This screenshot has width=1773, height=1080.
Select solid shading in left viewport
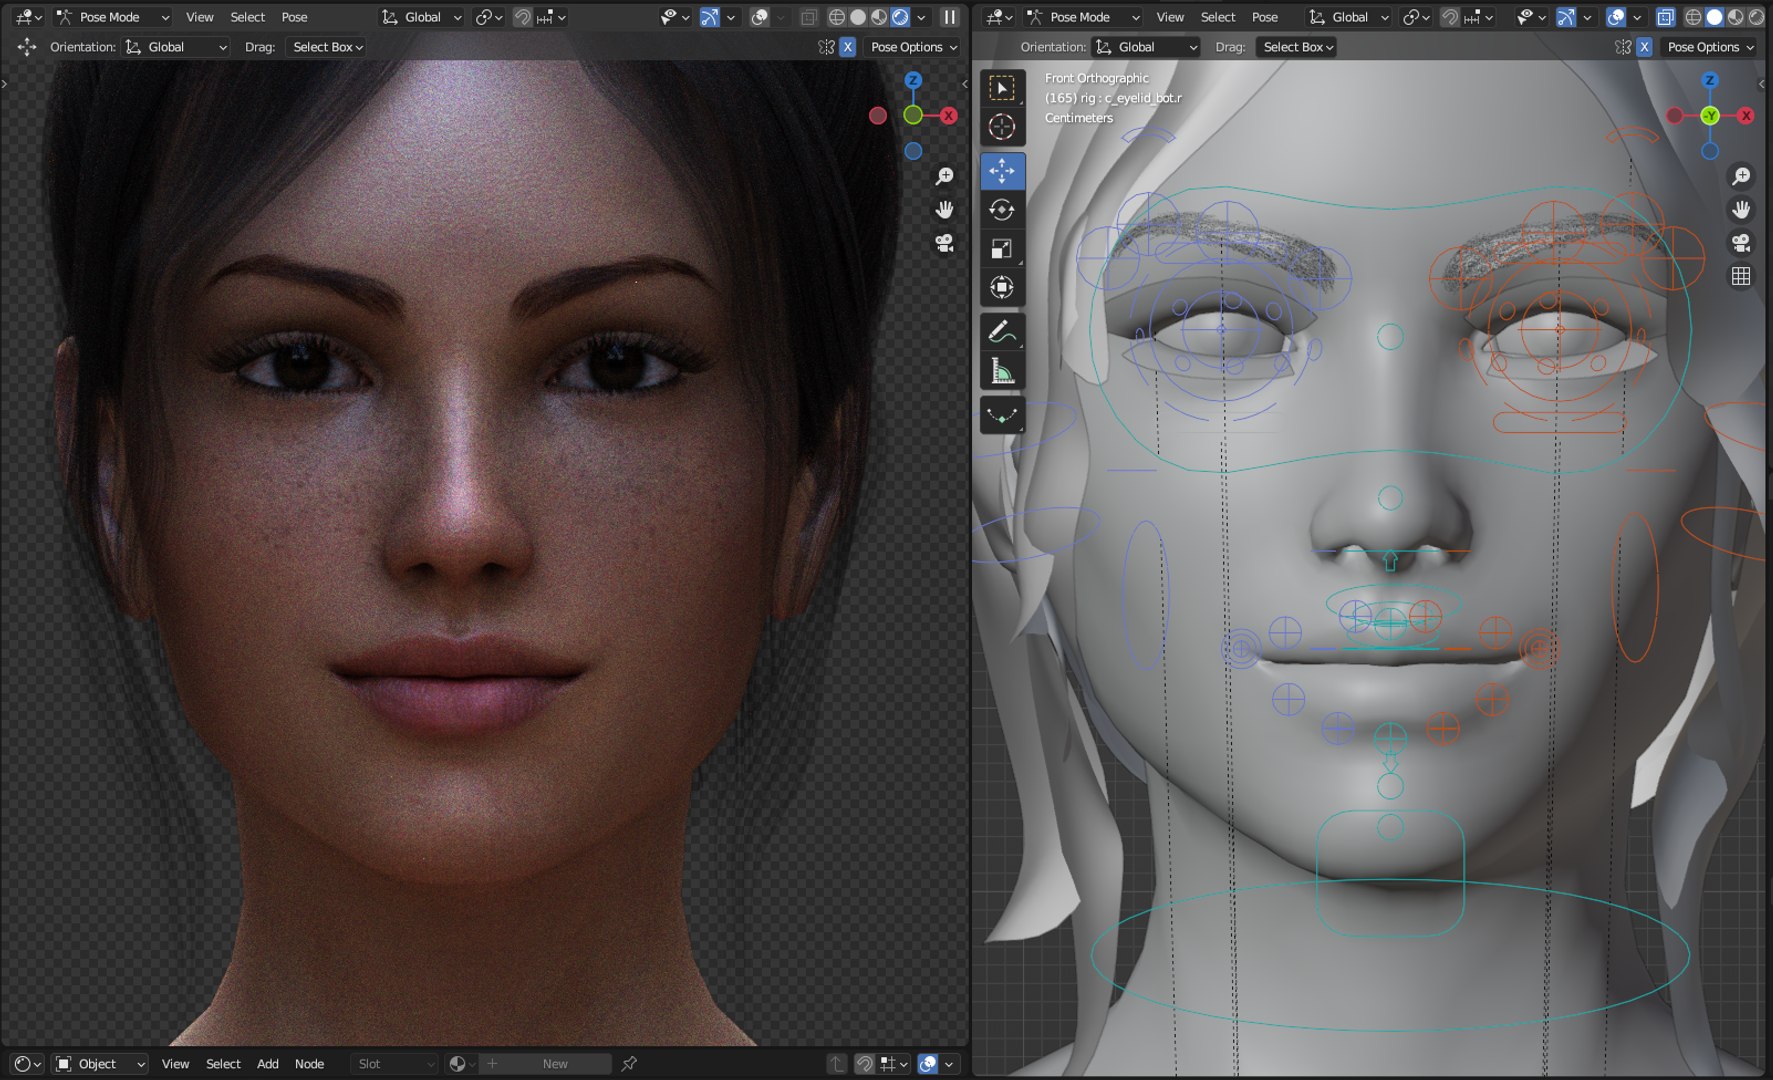858,17
